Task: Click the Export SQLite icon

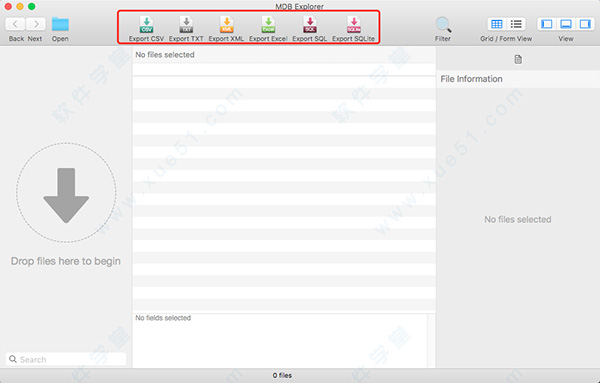Action: 354,25
